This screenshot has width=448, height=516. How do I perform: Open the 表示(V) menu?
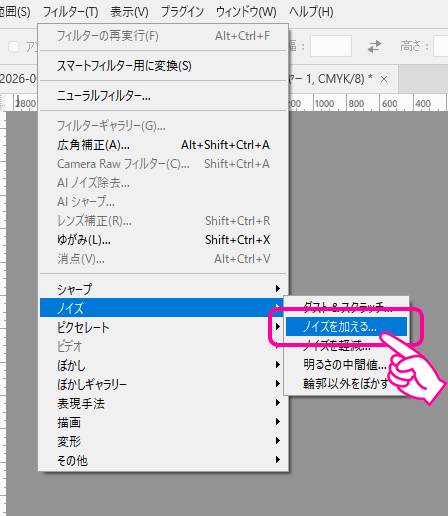point(129,12)
